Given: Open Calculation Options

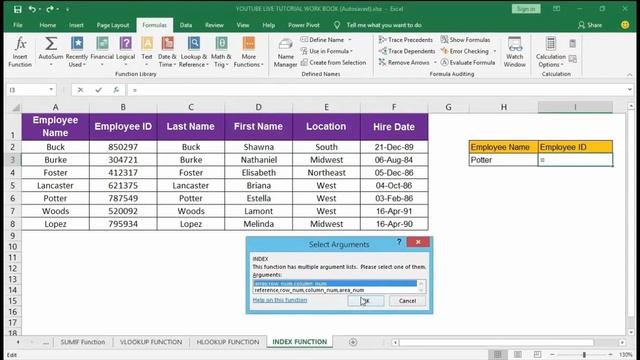Looking at the screenshot, I should [x=551, y=52].
